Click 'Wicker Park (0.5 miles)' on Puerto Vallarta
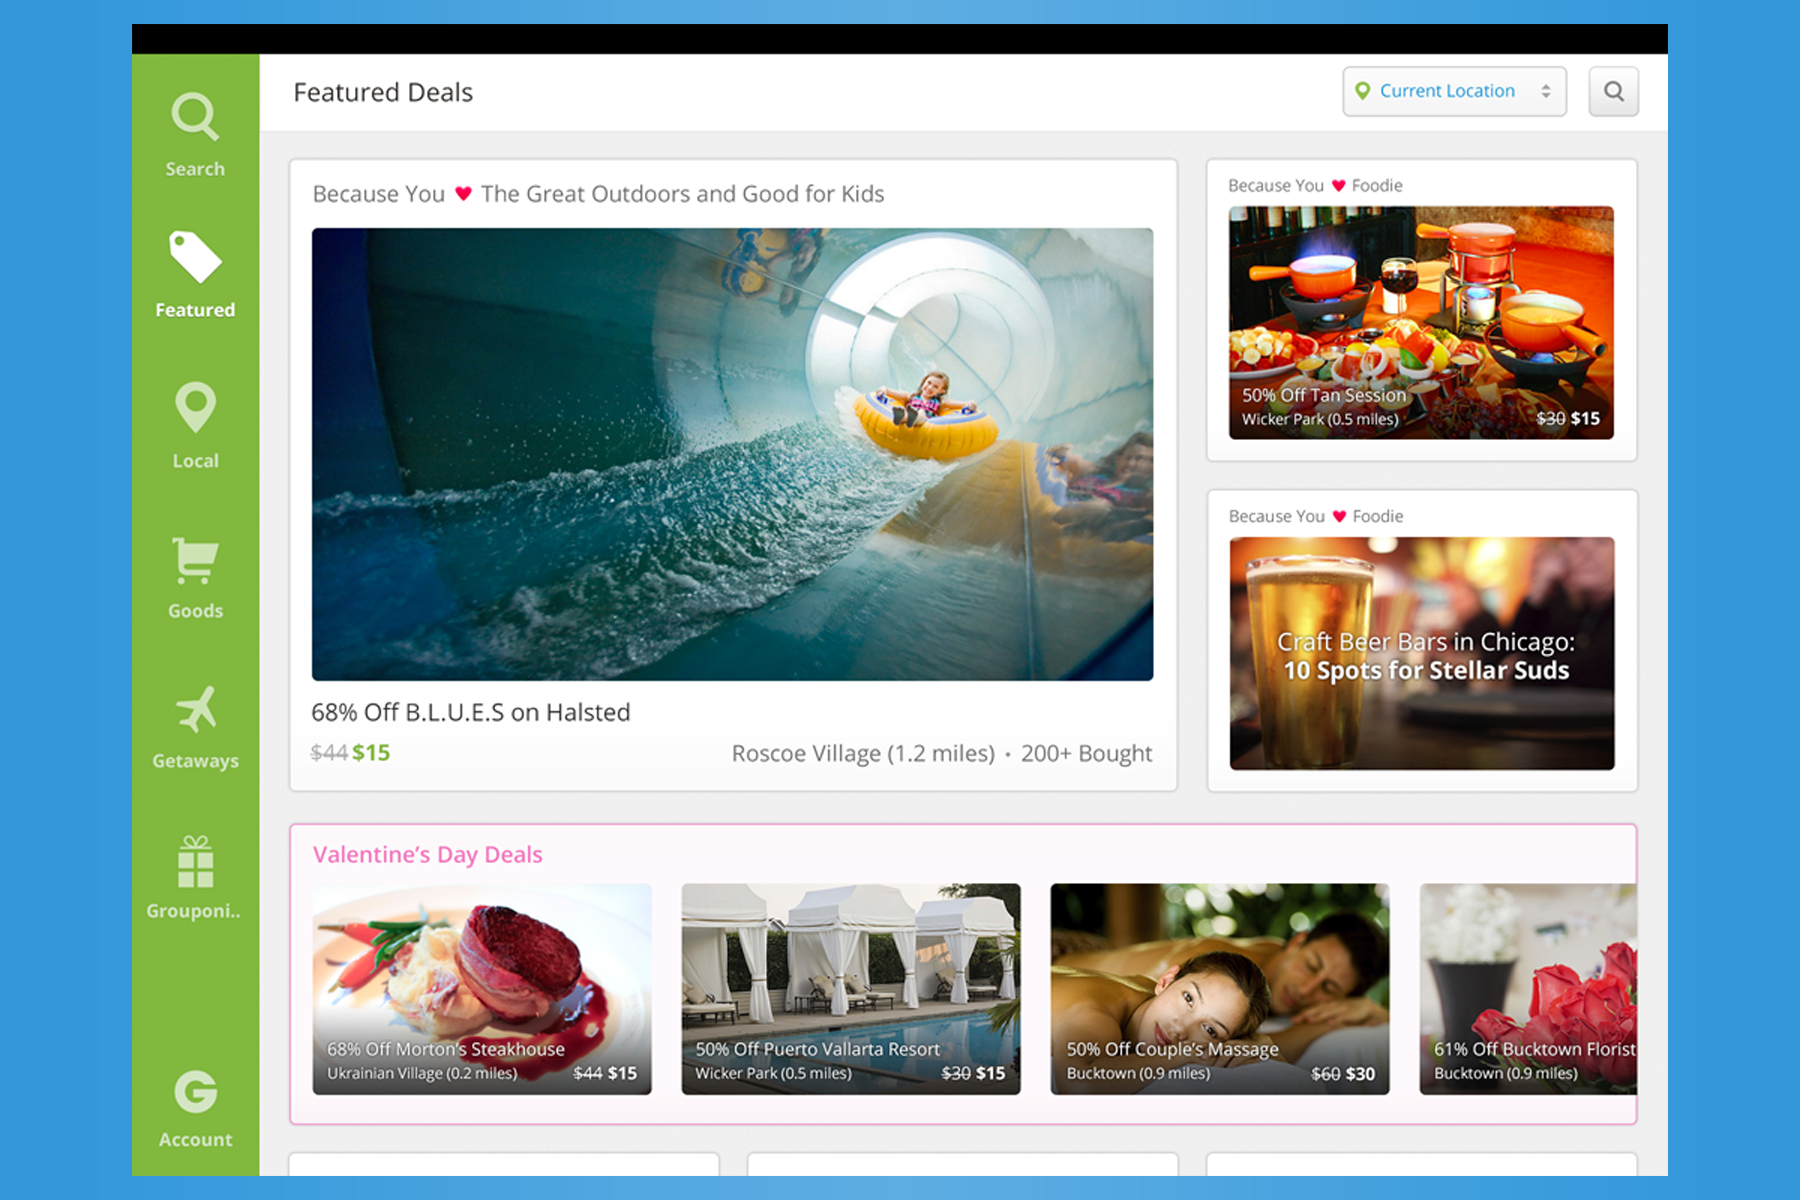 pyautogui.click(x=773, y=1073)
